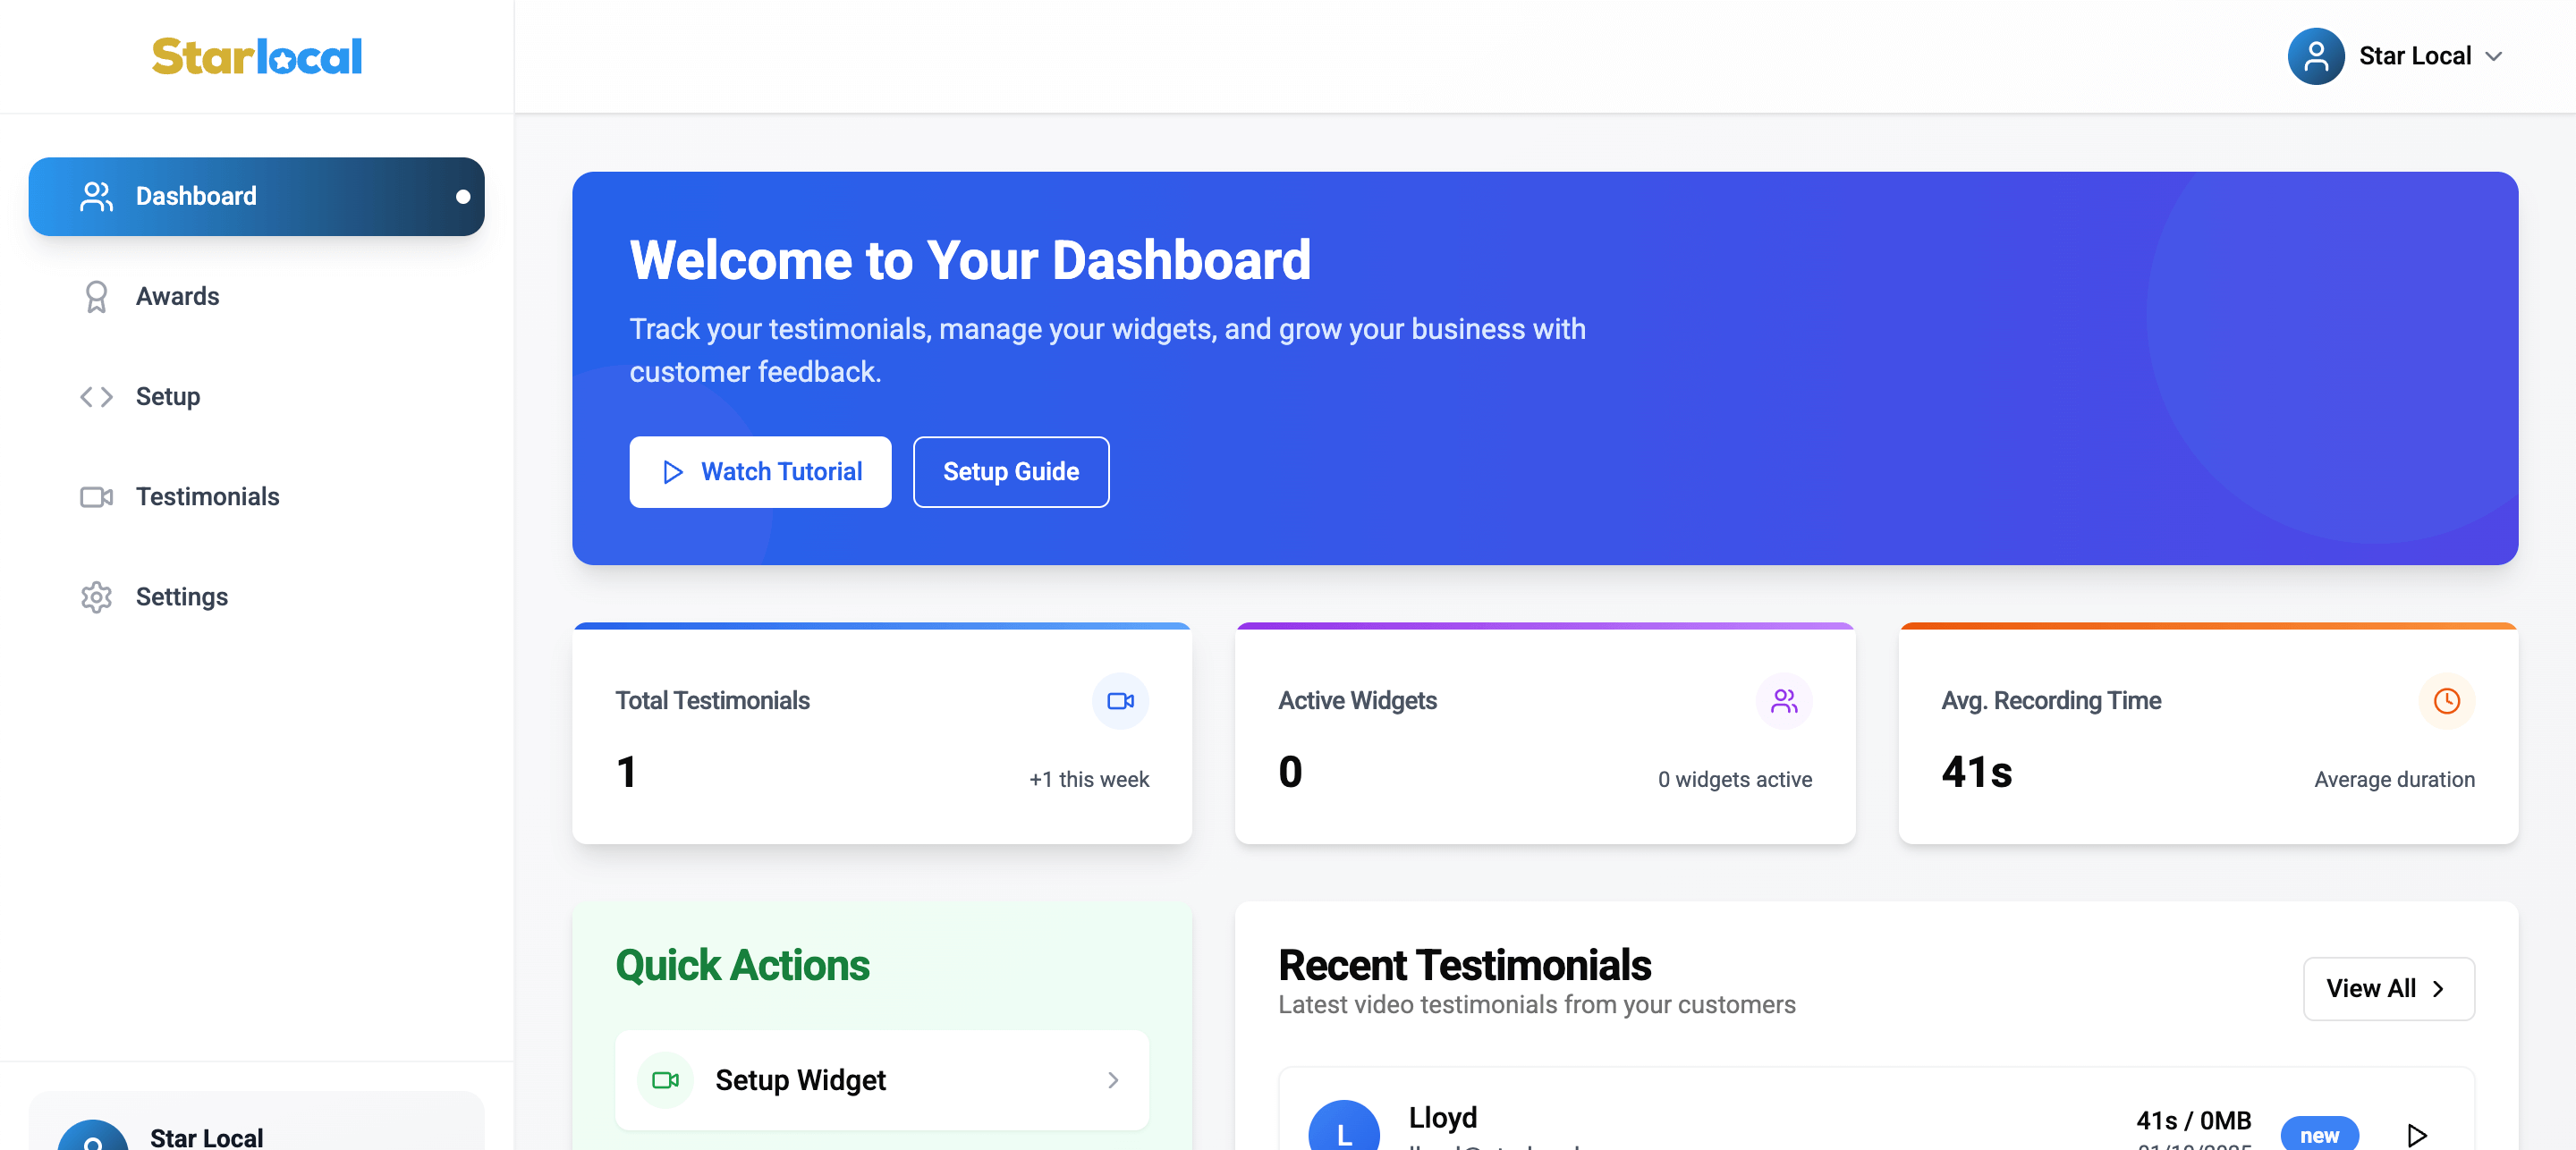Click the Setup code brackets icon

[96, 396]
